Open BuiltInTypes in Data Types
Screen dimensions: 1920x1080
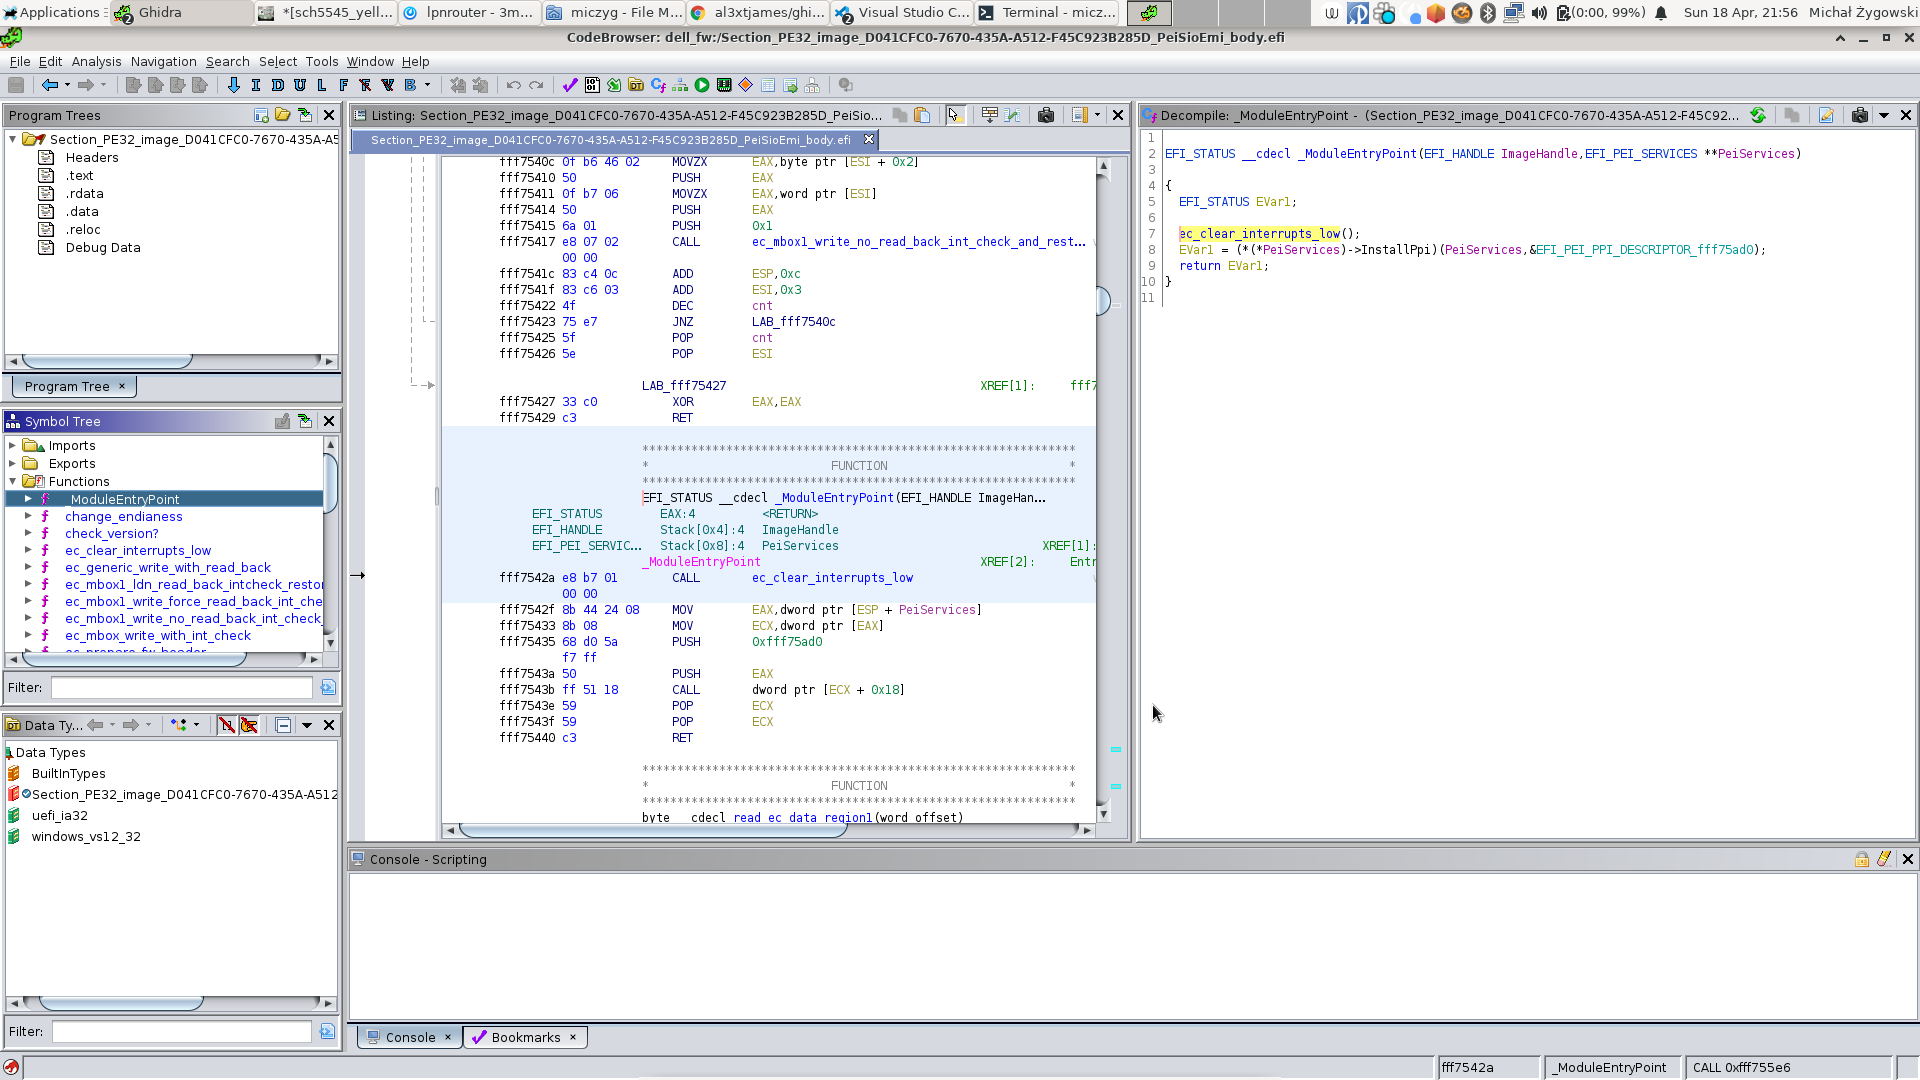click(x=68, y=773)
